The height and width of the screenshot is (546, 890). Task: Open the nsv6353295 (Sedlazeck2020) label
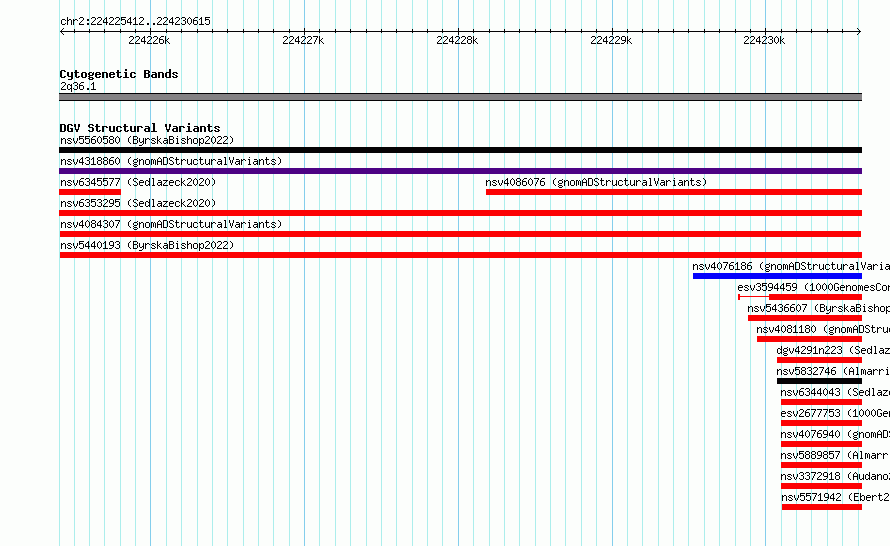click(138, 203)
